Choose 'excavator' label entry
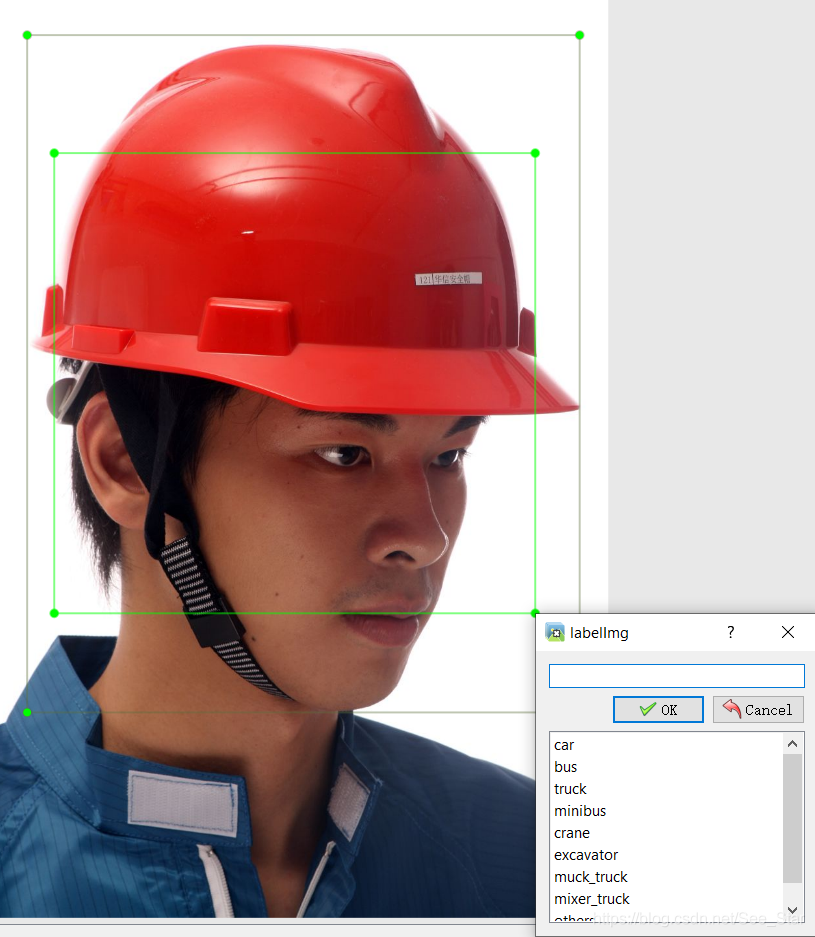Image resolution: width=815 pixels, height=937 pixels. click(x=667, y=855)
